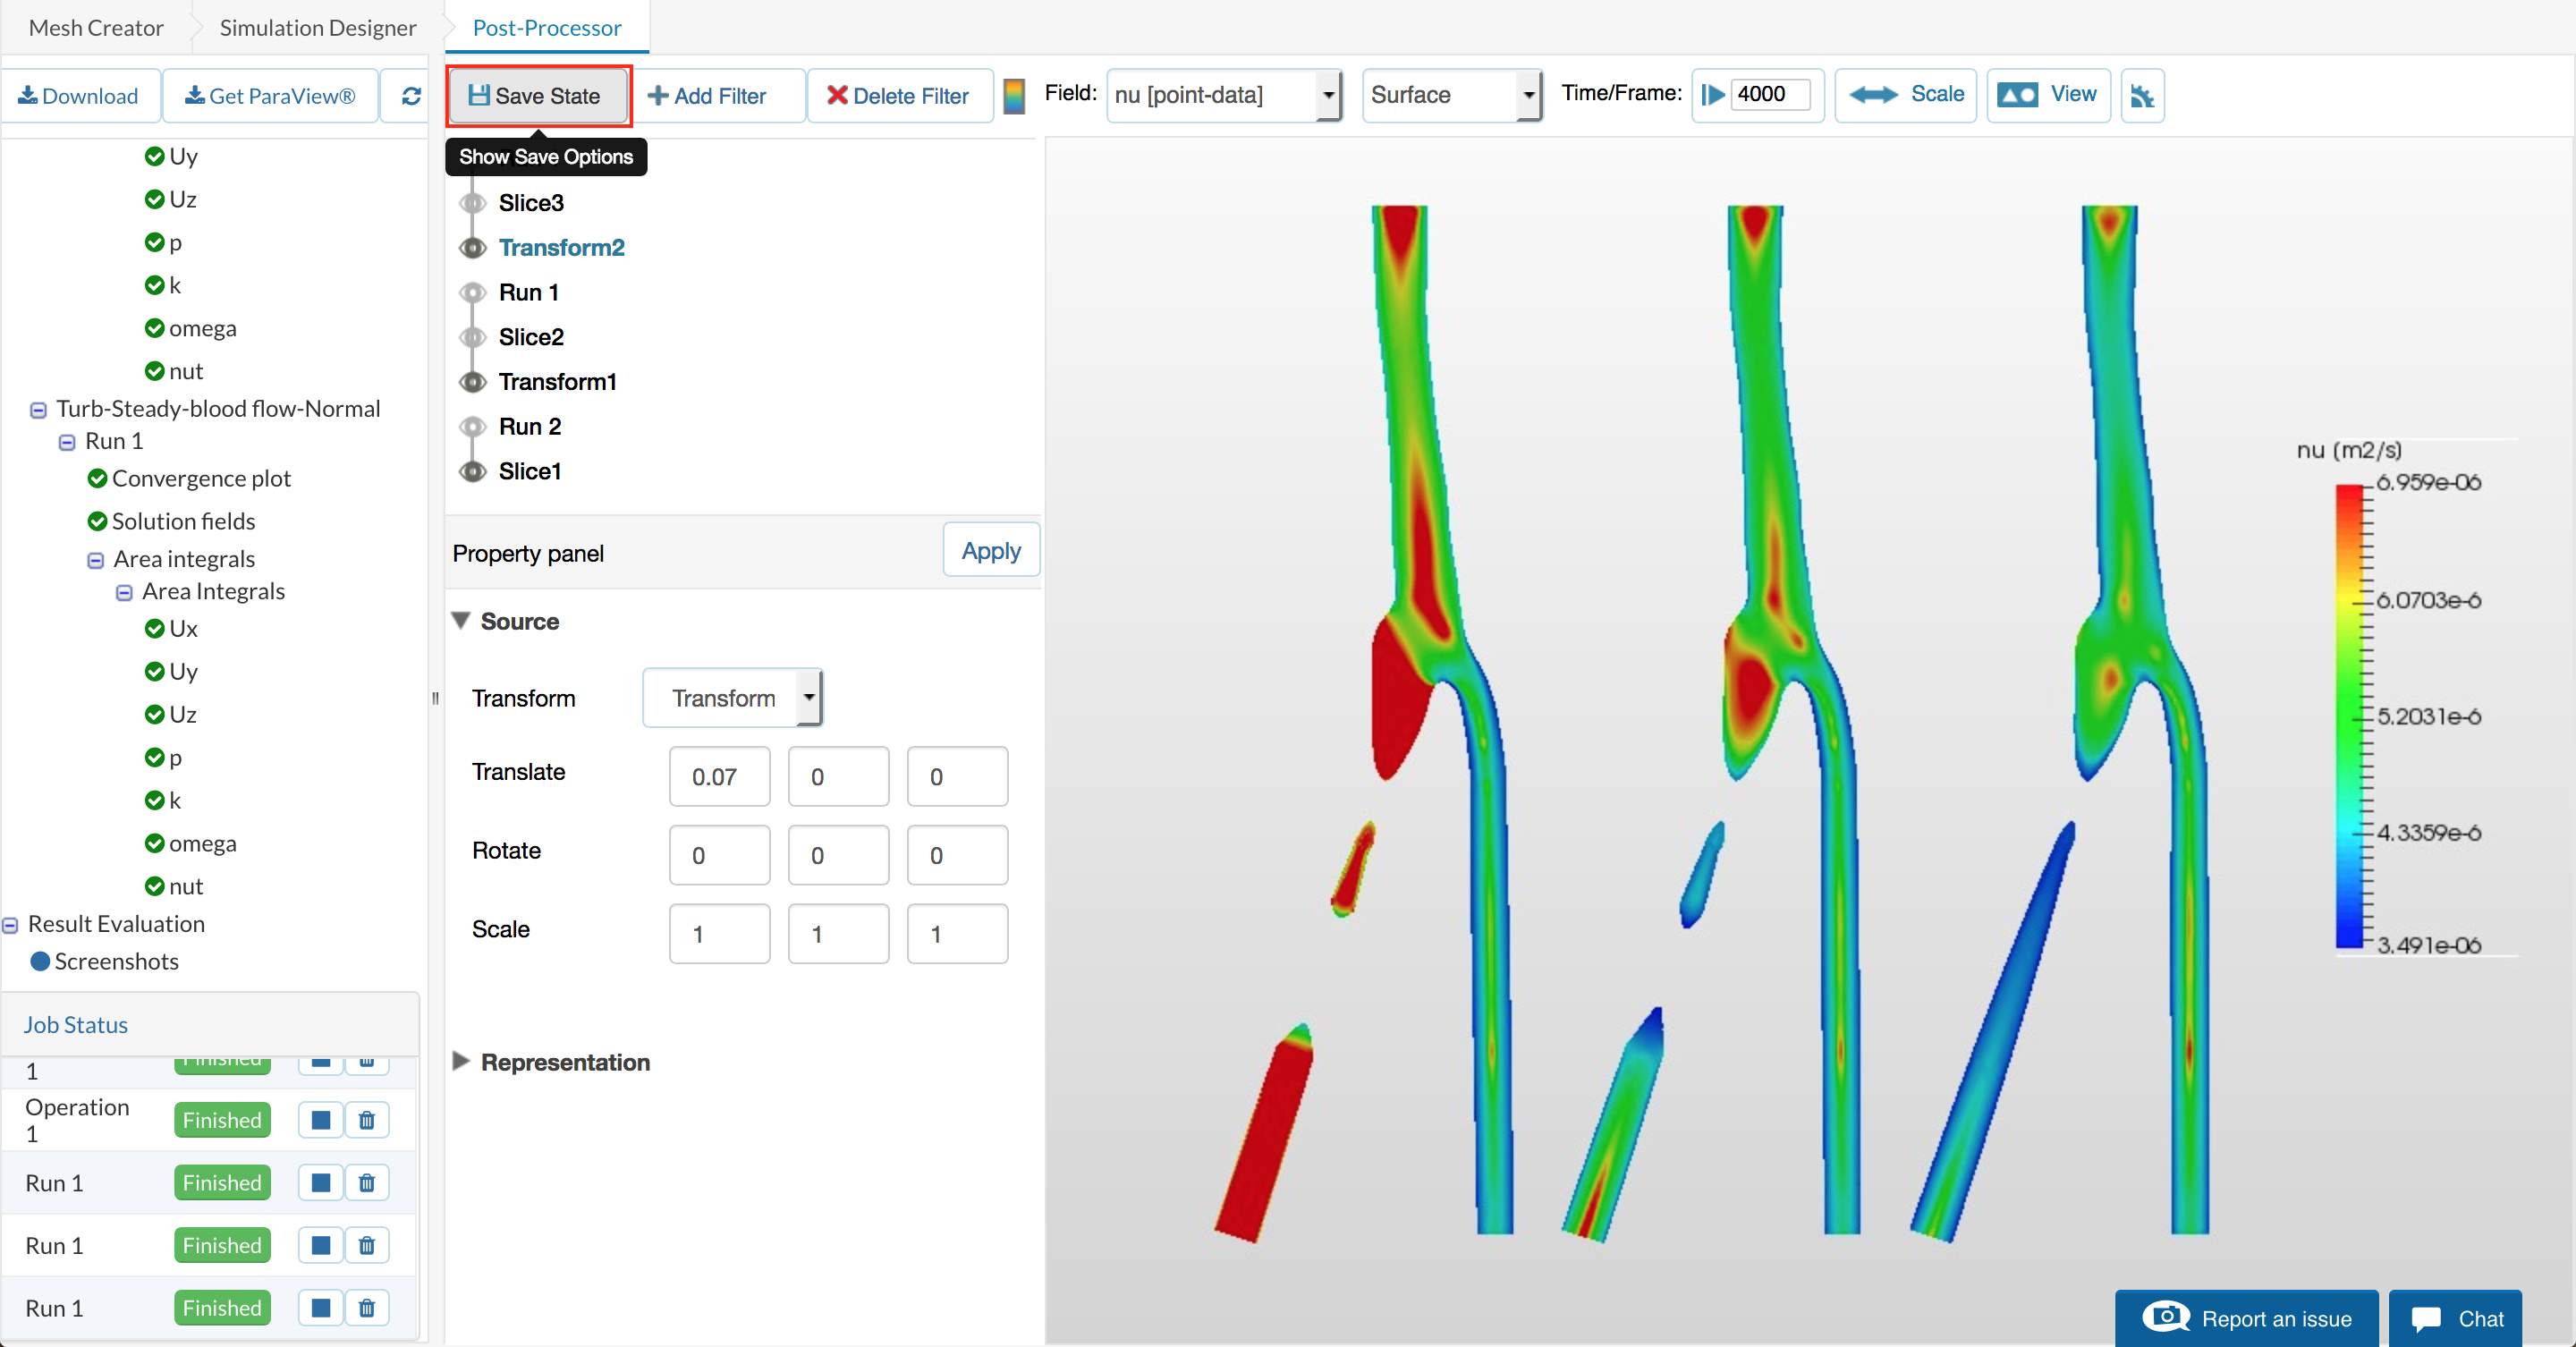
Task: Click the Scale rescale arrows button
Action: tap(1905, 95)
